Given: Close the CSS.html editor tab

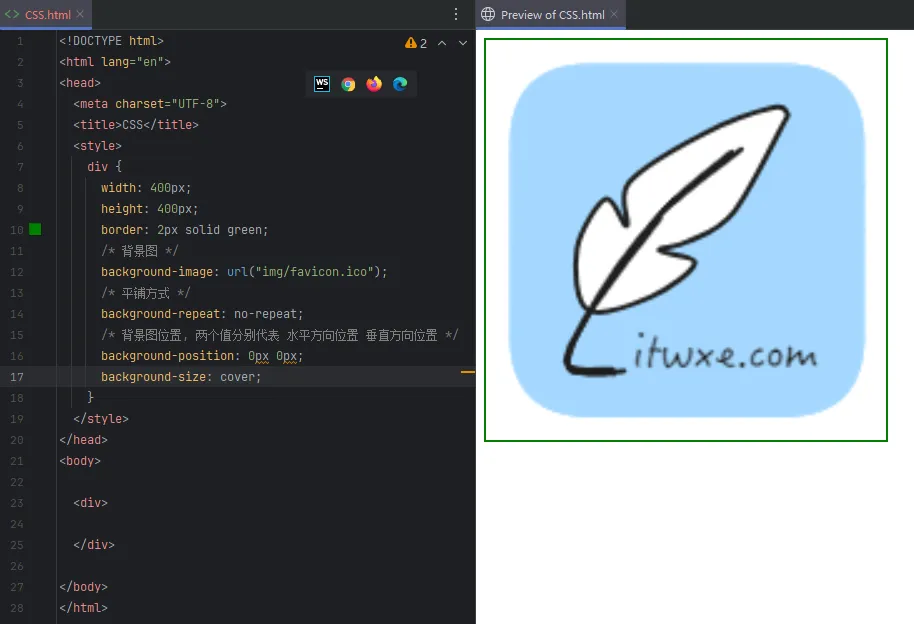Looking at the screenshot, I should [x=80, y=14].
